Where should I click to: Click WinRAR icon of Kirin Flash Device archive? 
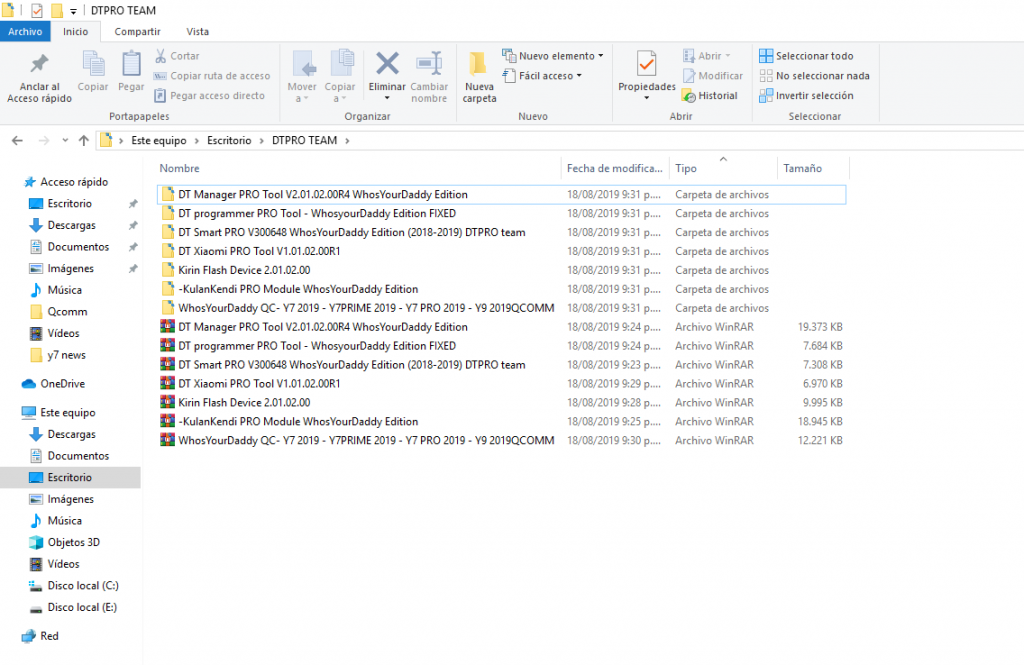point(168,402)
